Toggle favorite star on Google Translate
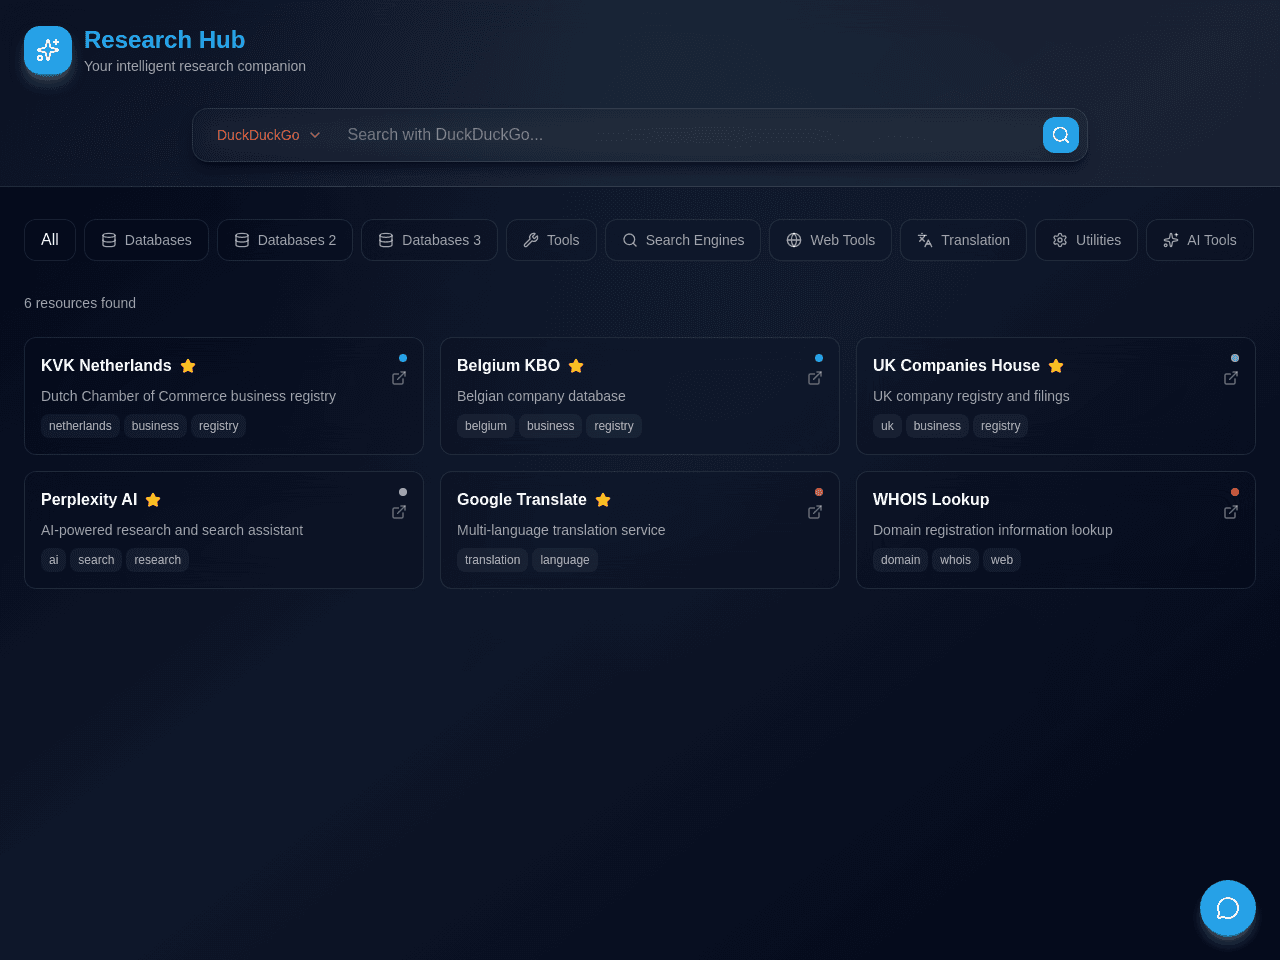This screenshot has height=960, width=1280. coord(603,500)
